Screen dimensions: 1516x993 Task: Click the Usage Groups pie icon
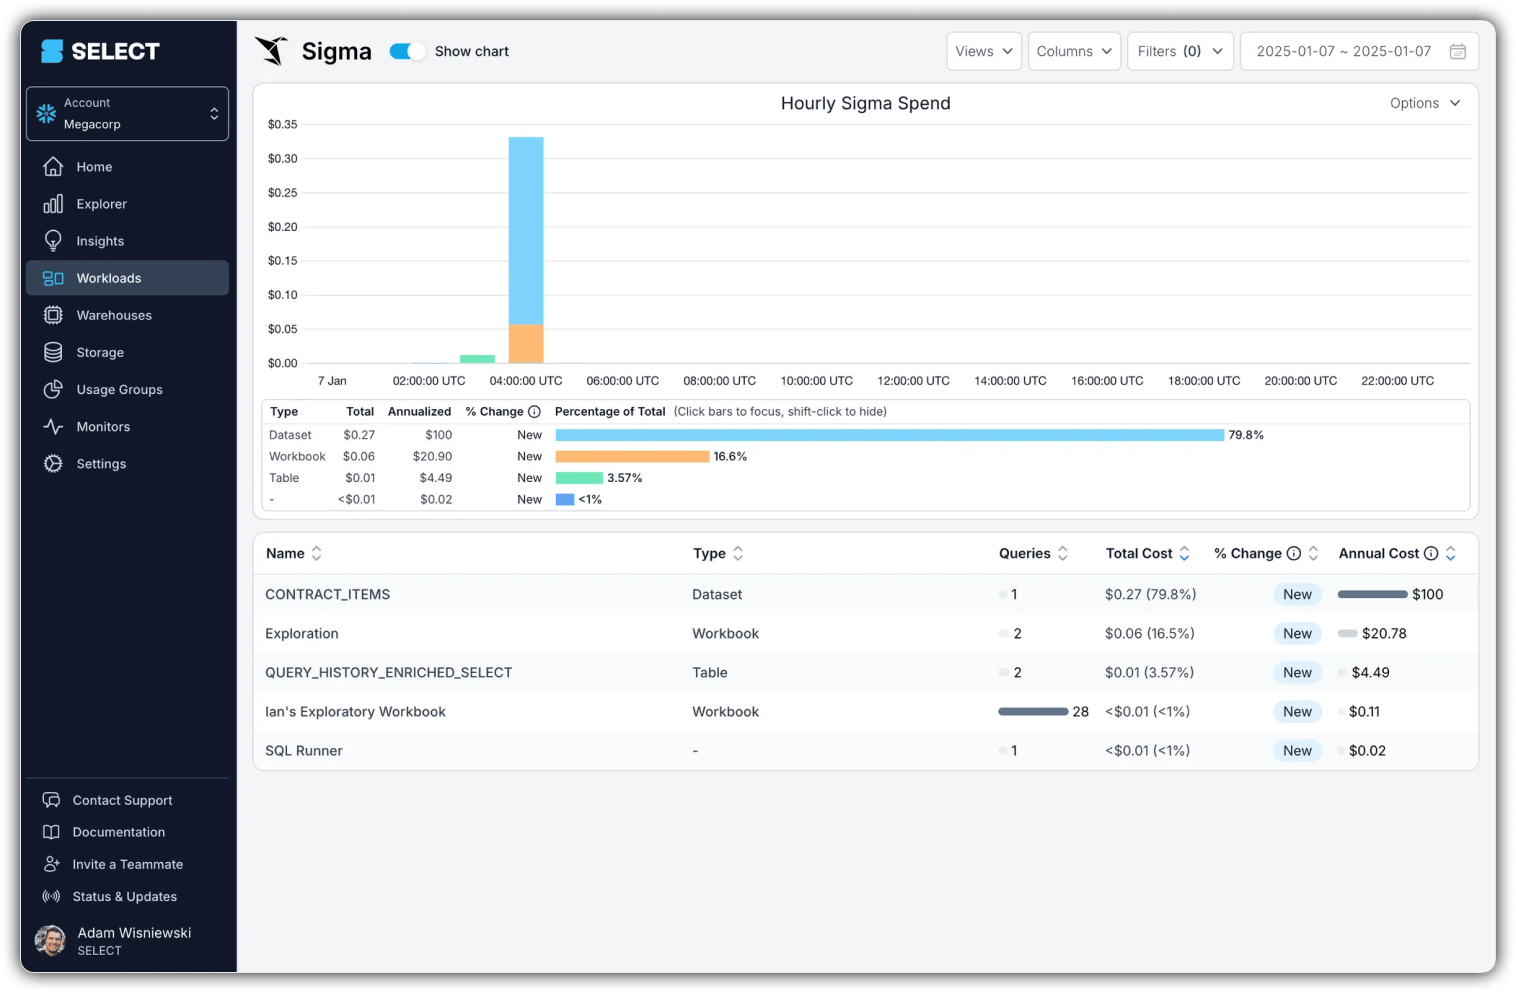pyautogui.click(x=53, y=389)
